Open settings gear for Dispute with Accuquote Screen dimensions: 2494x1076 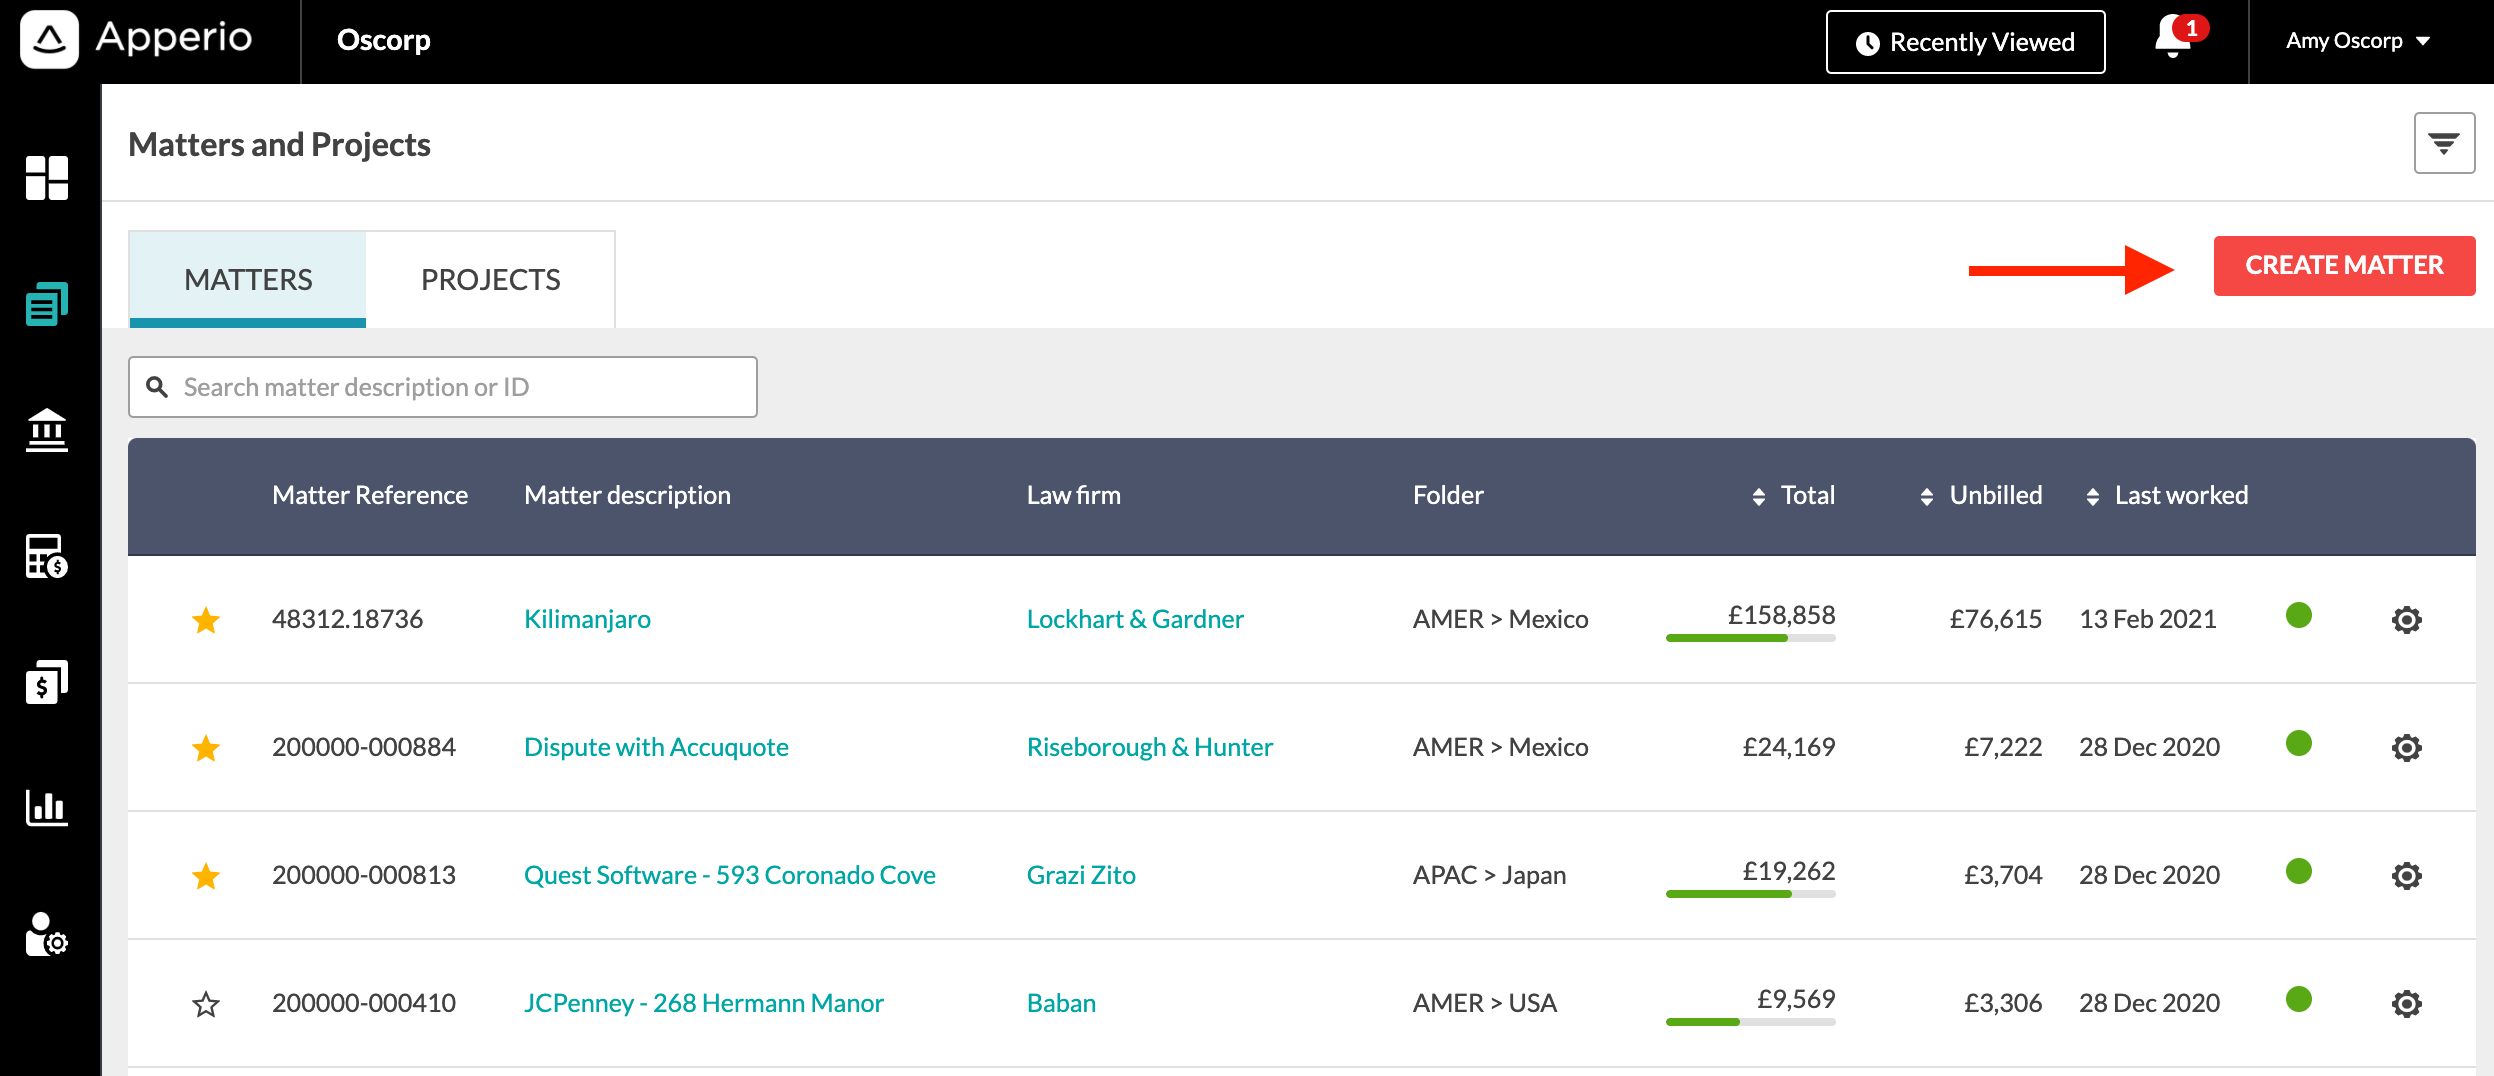[2406, 748]
